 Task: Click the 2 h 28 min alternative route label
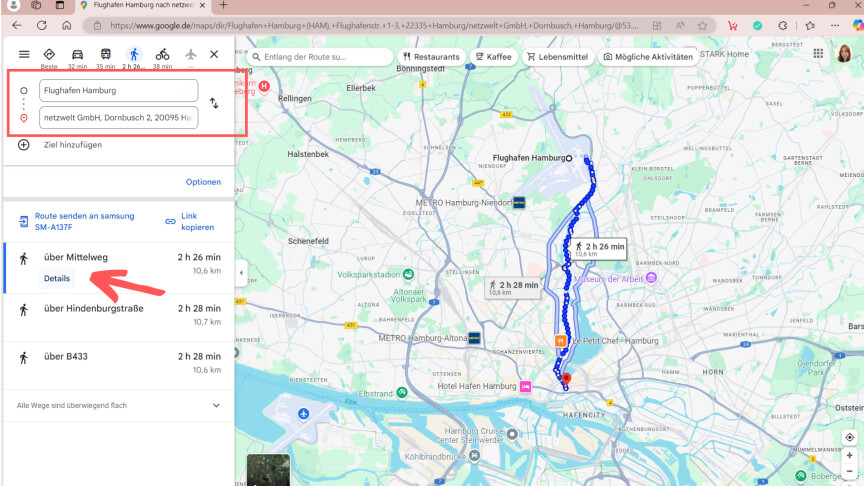512,287
